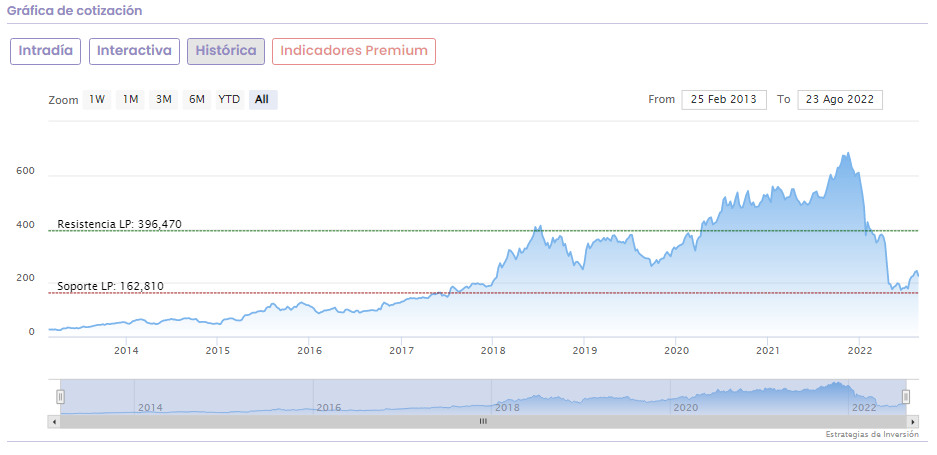Screen dimensions: 937x455
Task: Click the navigator scrollbar grip
Action: point(482,422)
